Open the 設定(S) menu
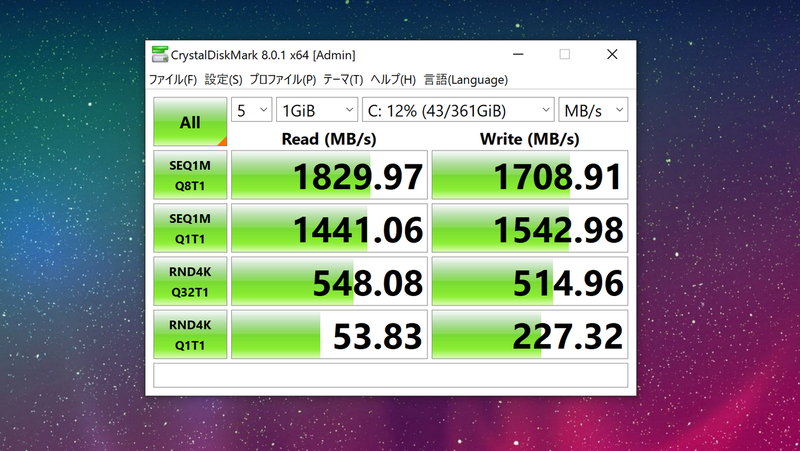 [x=223, y=80]
